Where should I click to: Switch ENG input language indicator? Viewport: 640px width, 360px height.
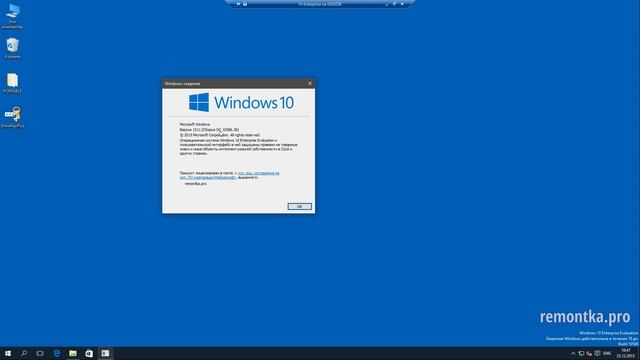(607, 353)
